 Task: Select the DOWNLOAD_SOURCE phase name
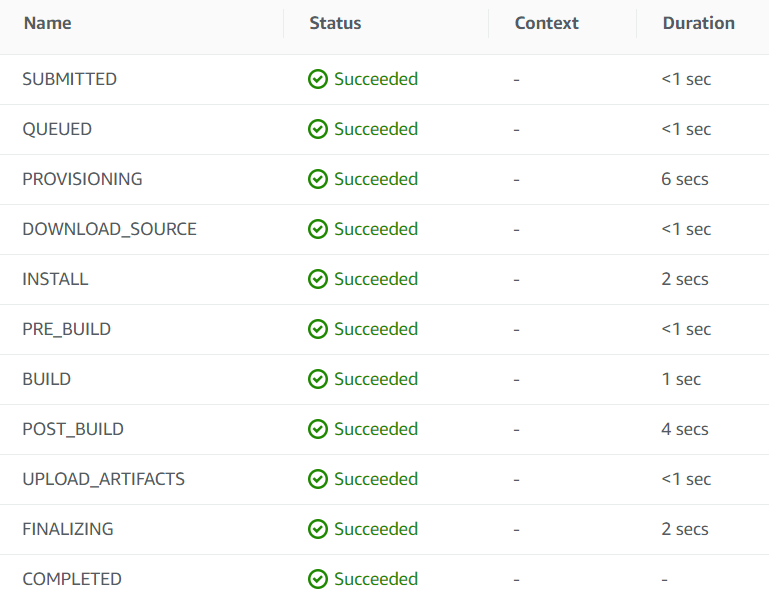109,229
